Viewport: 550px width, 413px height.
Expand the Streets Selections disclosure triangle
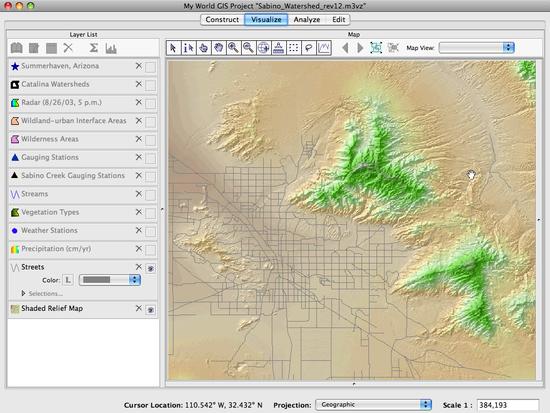point(24,293)
